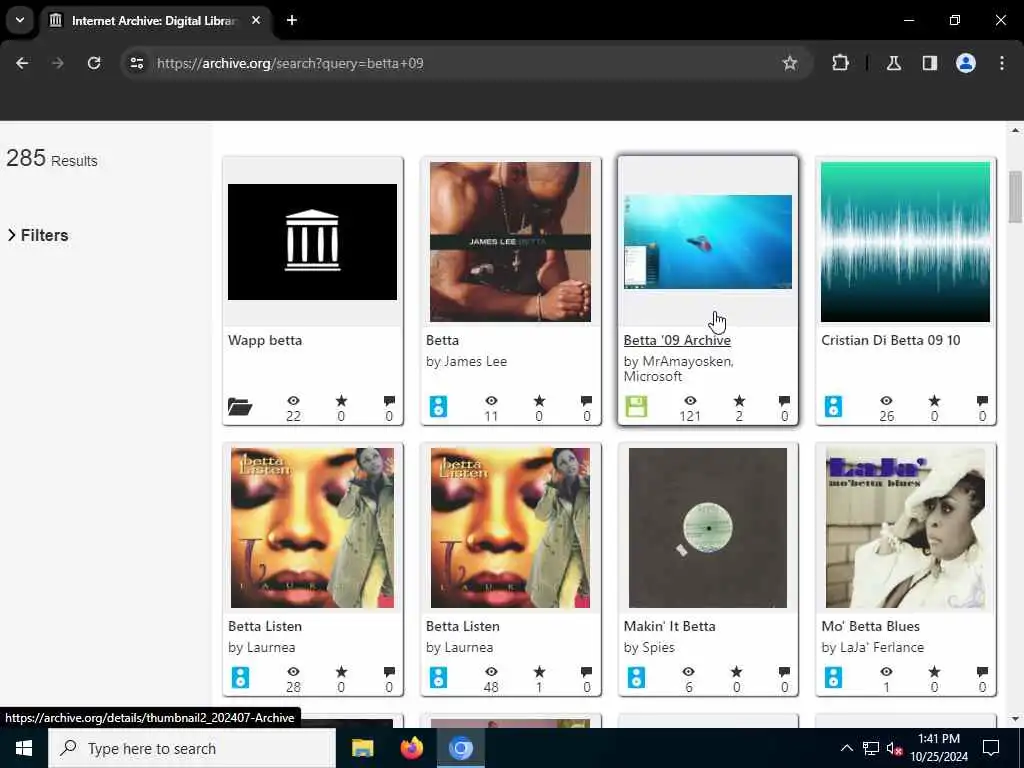The height and width of the screenshot is (768, 1024).
Task: Close the Internet Archive tab
Action: pos(256,20)
